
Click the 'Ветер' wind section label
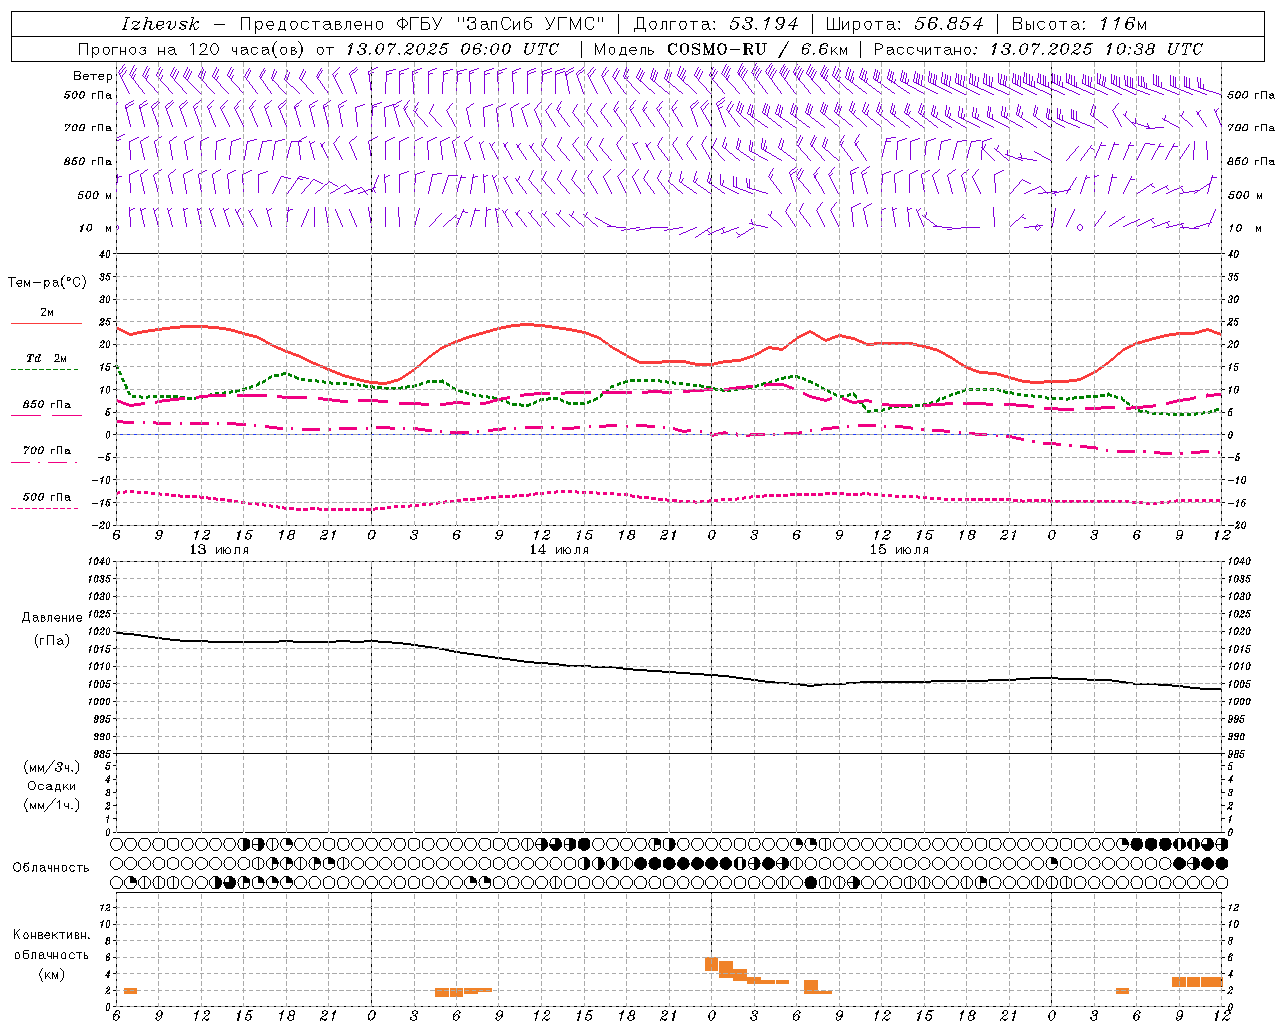[92, 76]
